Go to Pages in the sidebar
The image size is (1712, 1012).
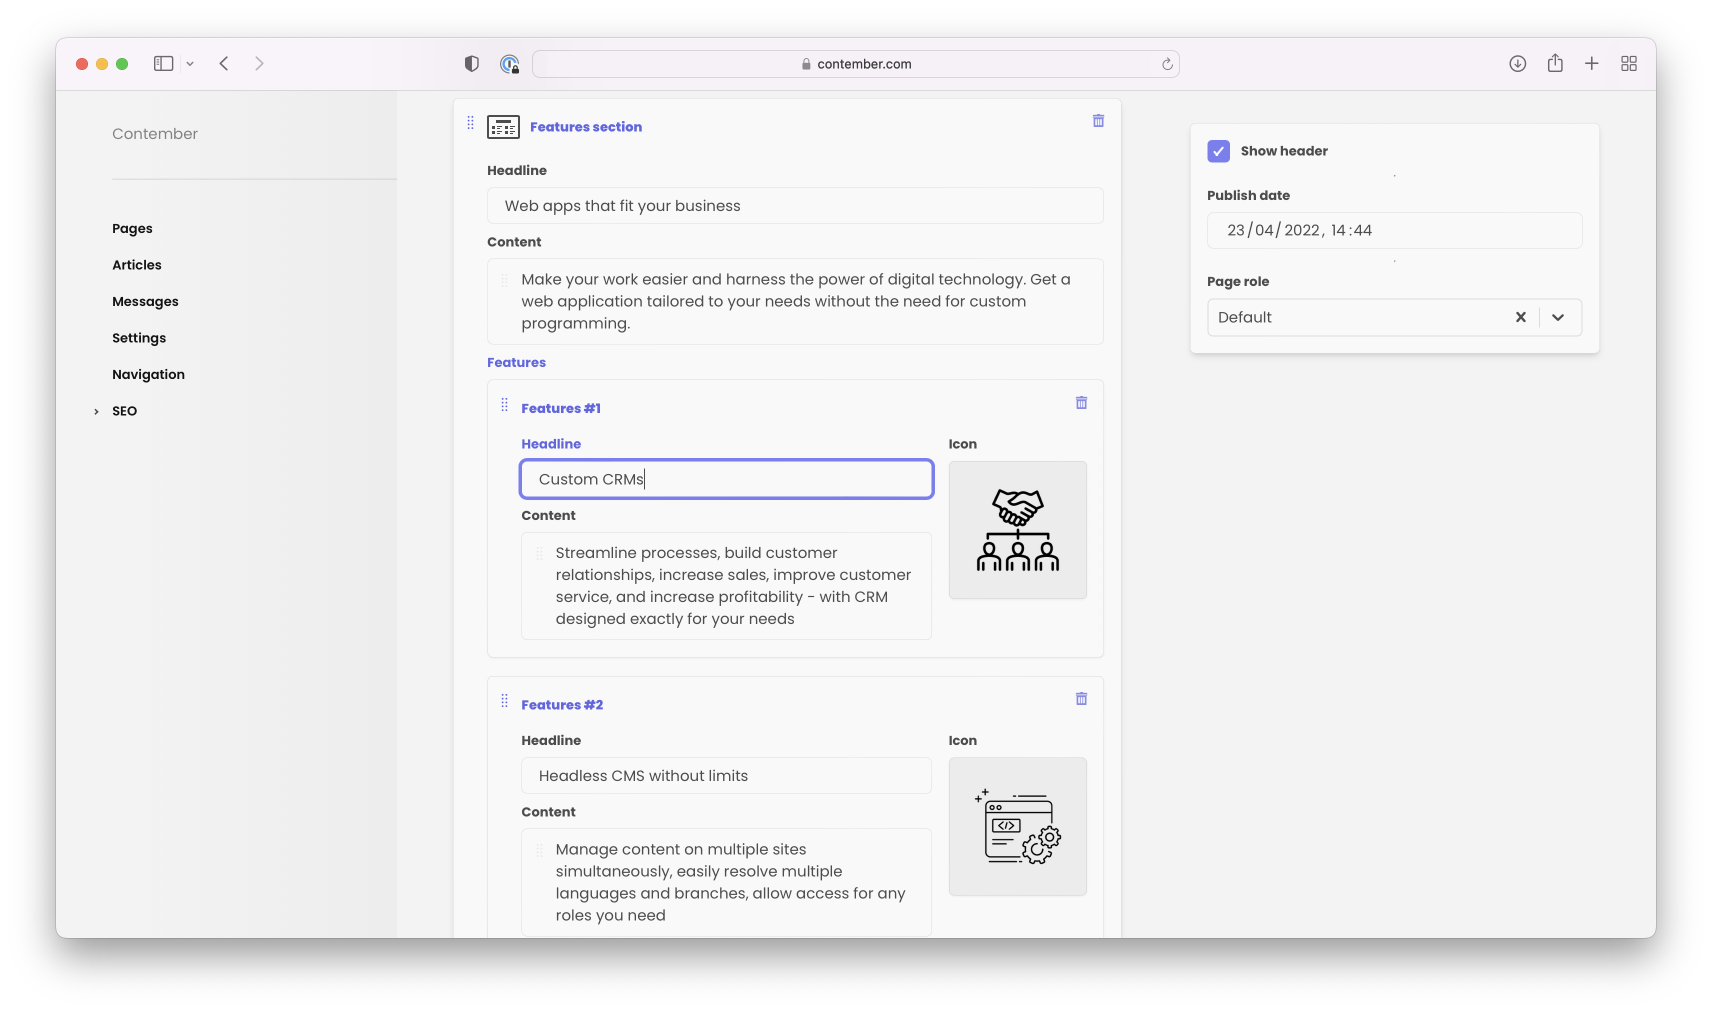132,228
